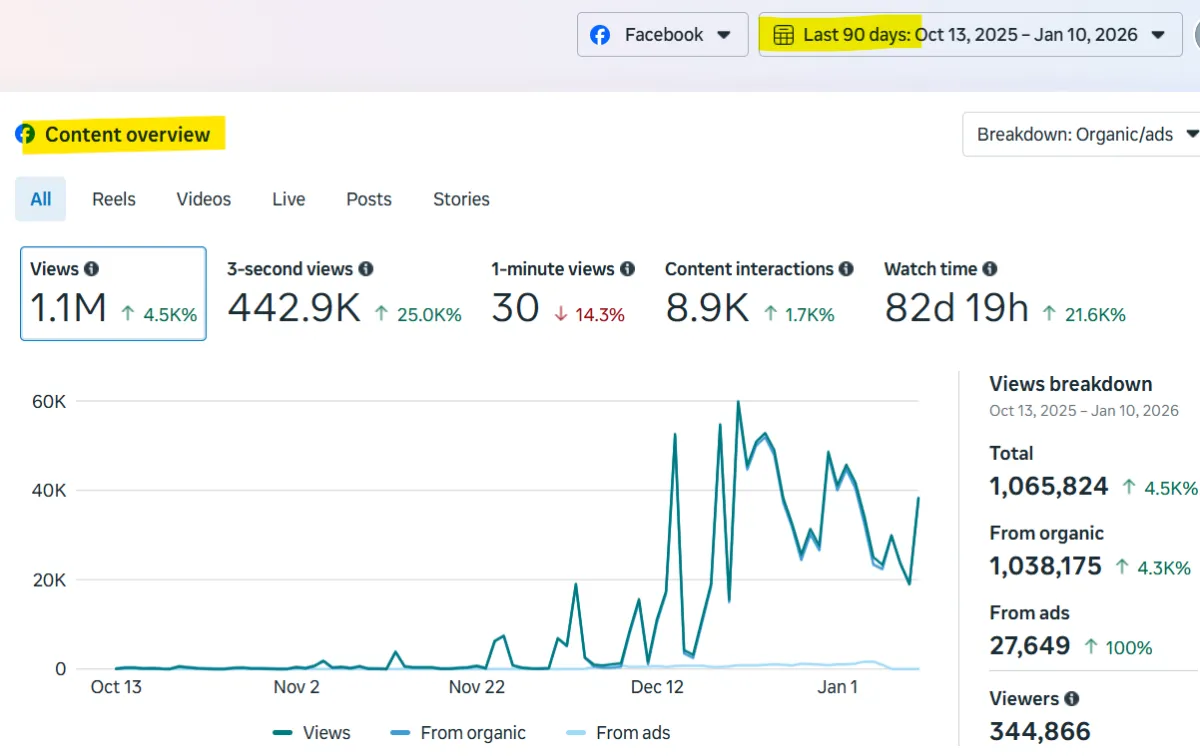Image resolution: width=1200 pixels, height=756 pixels.
Task: Select the 3-second views metric card
Action: (x=344, y=295)
